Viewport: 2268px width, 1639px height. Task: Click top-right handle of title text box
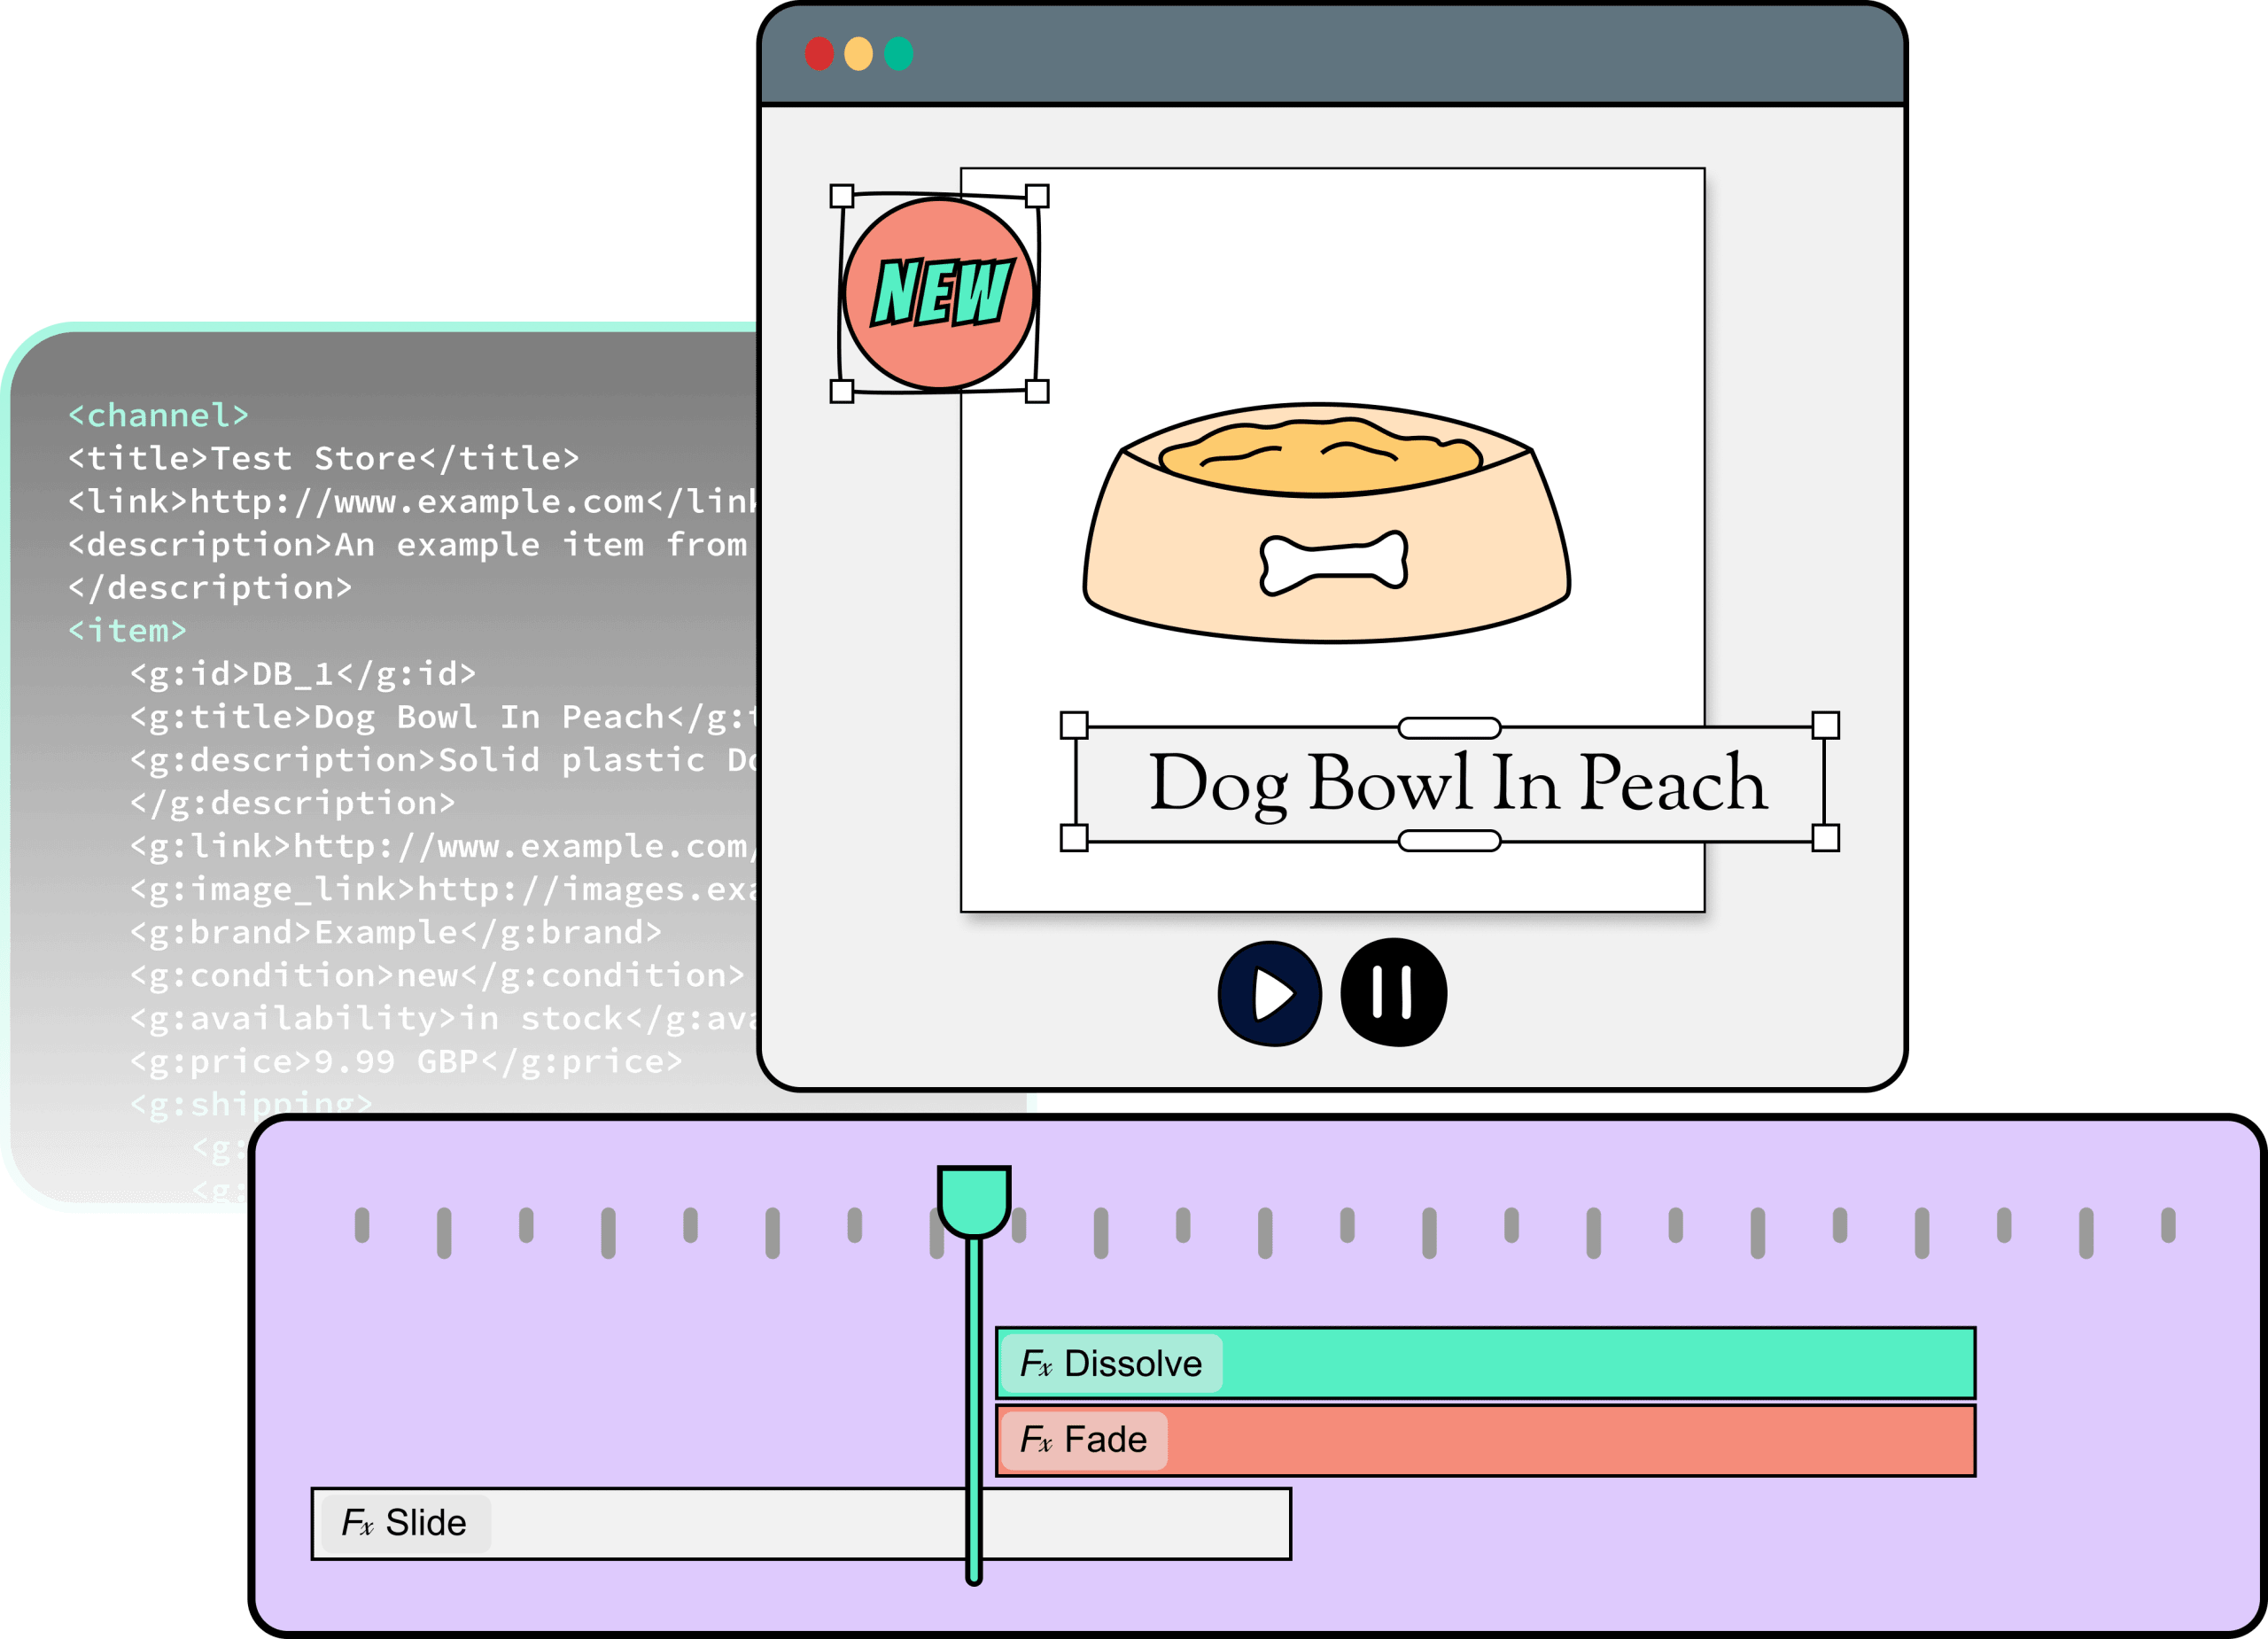point(1826,725)
